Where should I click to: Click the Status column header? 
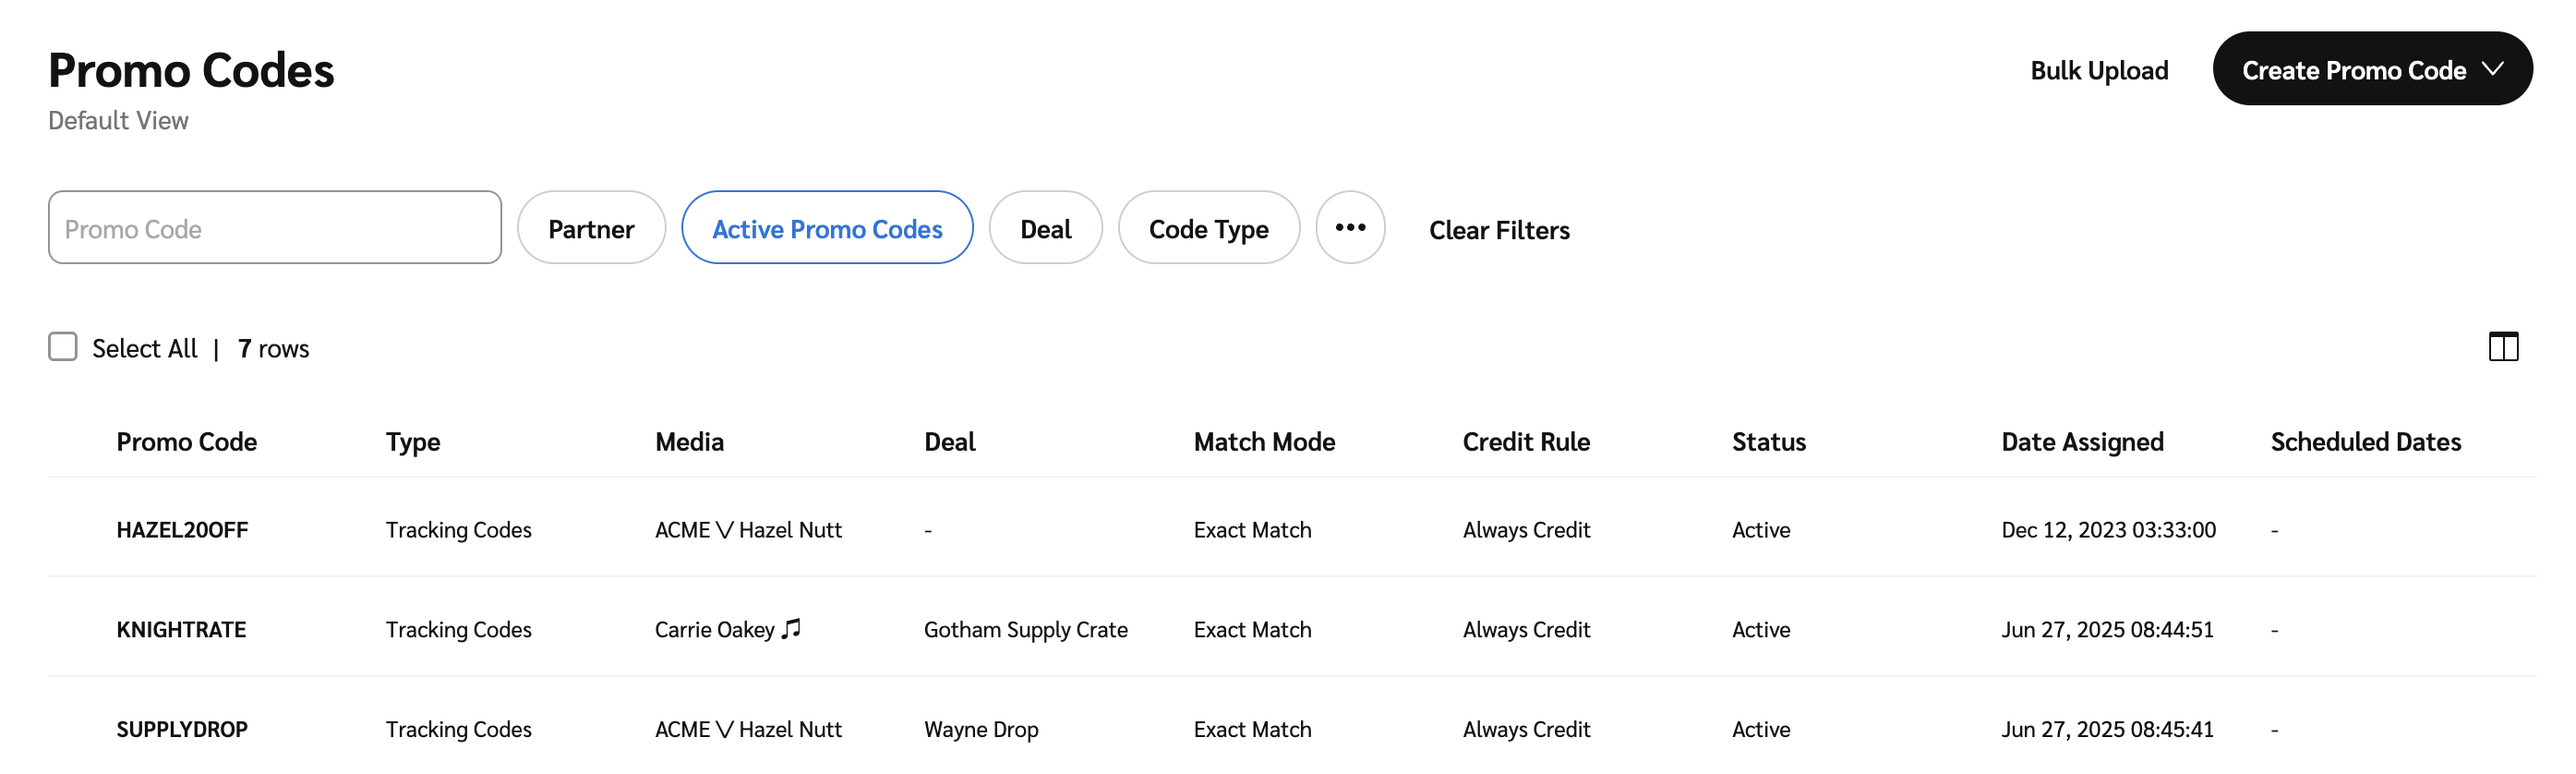1768,442
